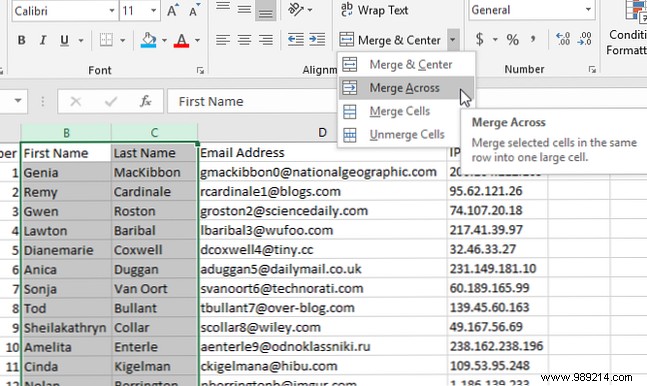Viewport: 647px width, 386px height.
Task: Open Fill Color dropdown arrow
Action: click(164, 40)
